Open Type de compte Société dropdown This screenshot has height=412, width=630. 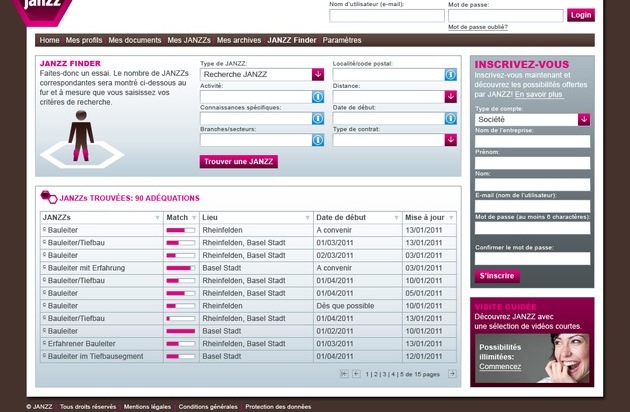click(x=584, y=119)
